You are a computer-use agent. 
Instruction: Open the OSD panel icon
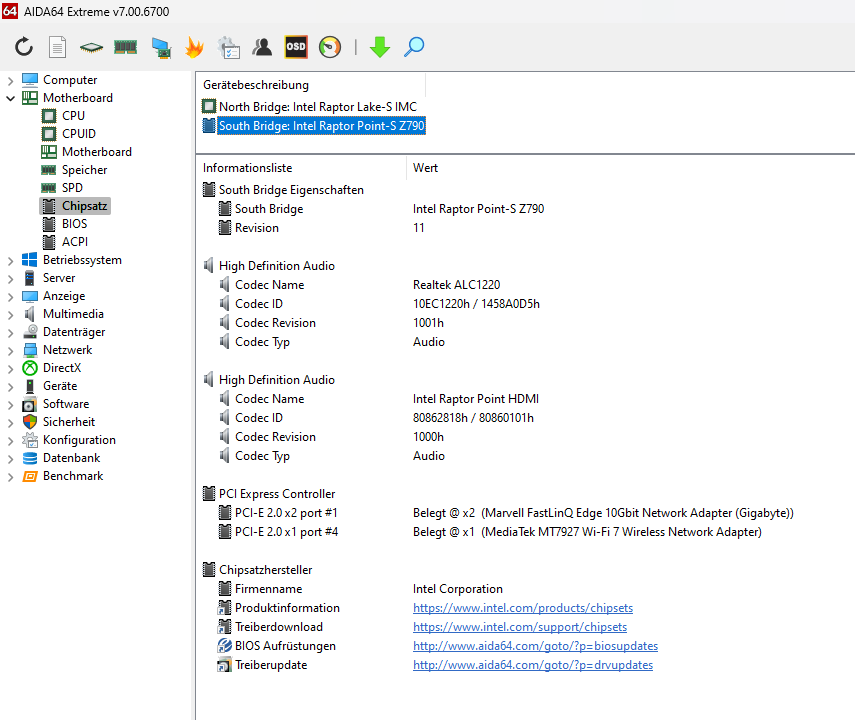pos(296,47)
